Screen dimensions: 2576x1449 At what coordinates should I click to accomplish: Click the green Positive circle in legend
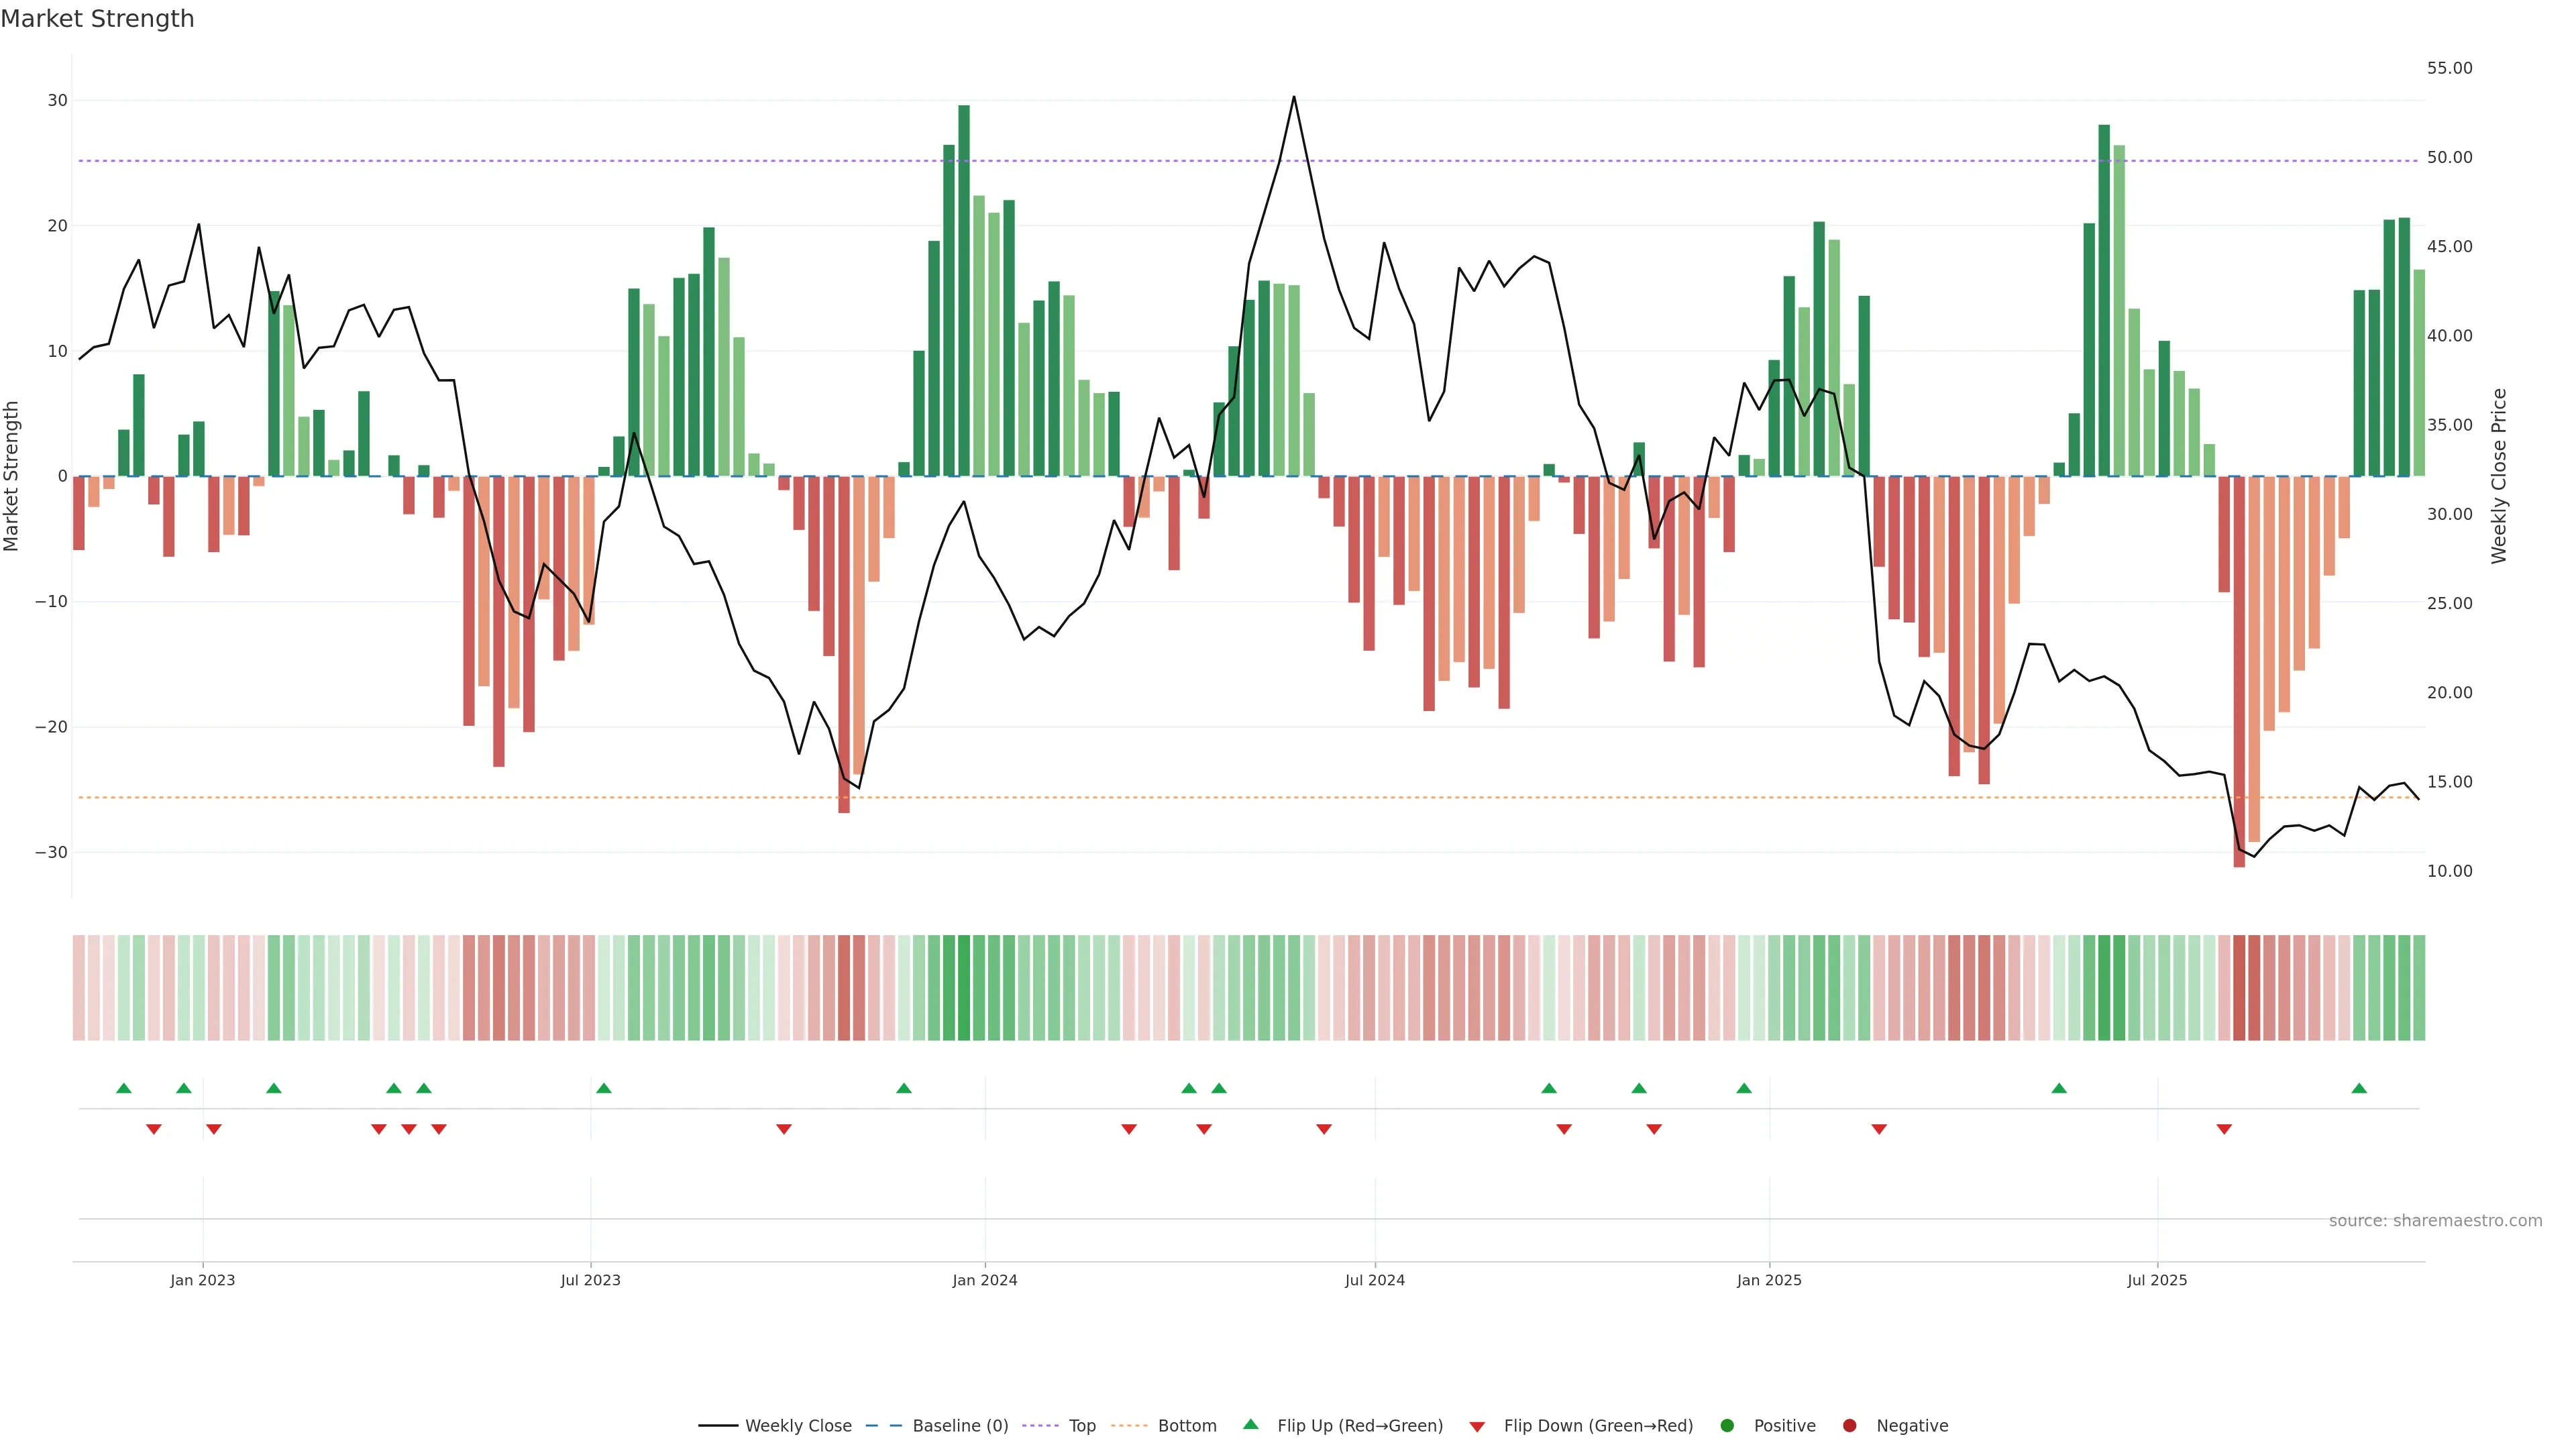pyautogui.click(x=1727, y=1426)
